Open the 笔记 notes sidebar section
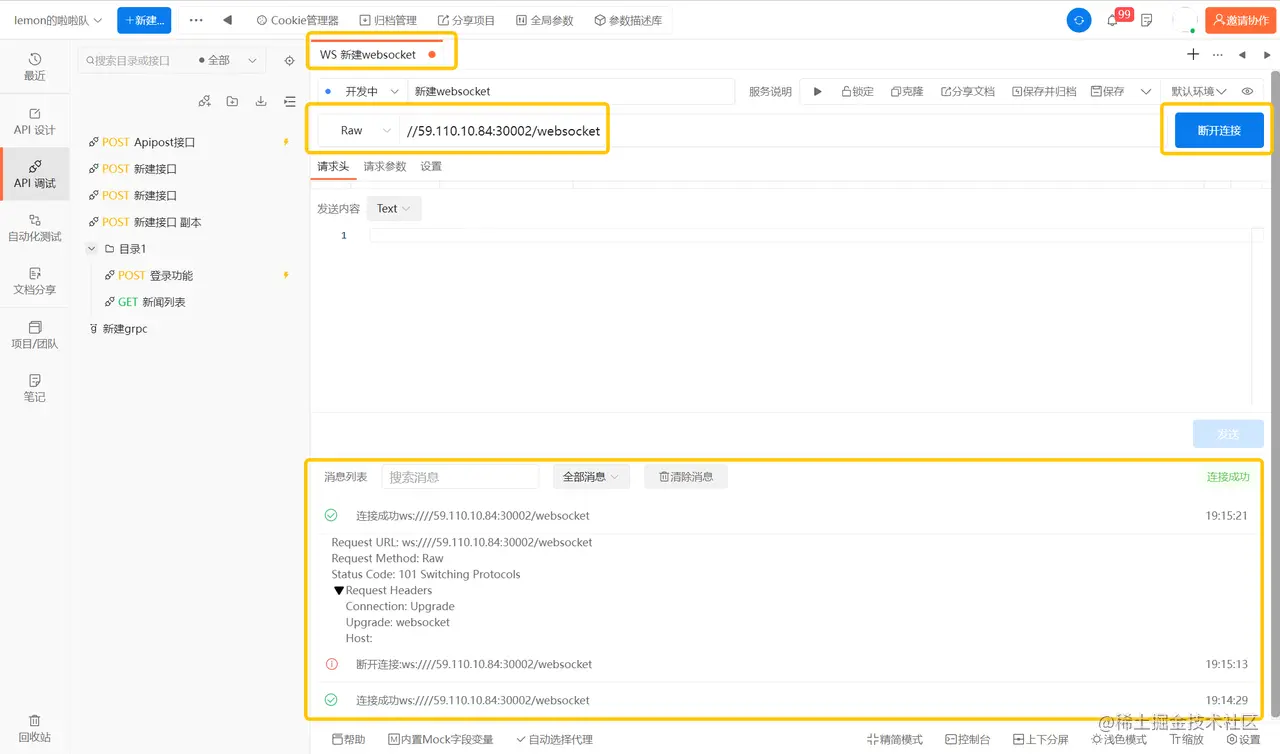The image size is (1280, 754). (x=35, y=388)
